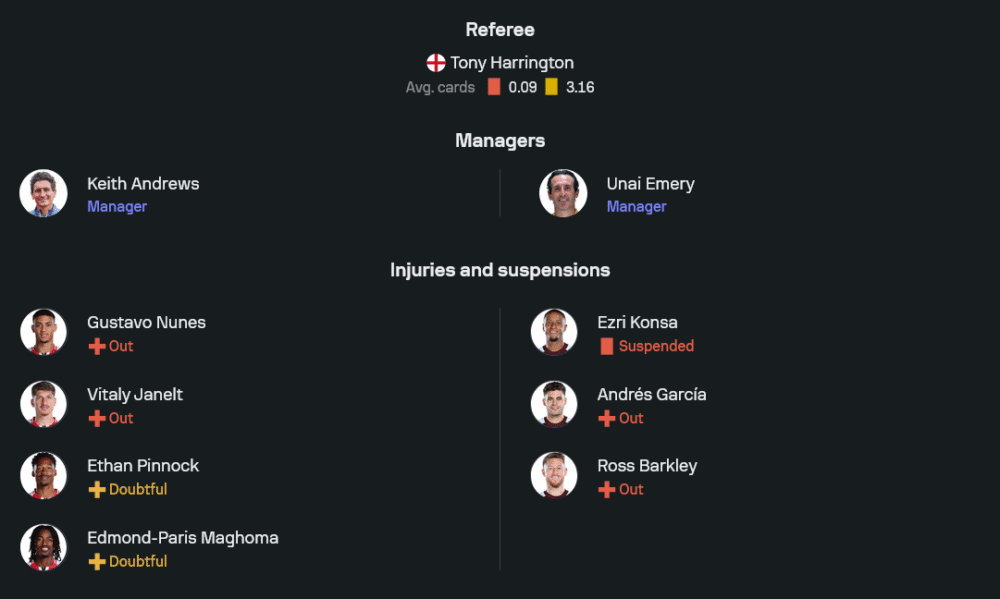Viewport: 1000px width, 599px height.
Task: Click the red injury cross under Vitaly Janelt
Action: [x=97, y=418]
